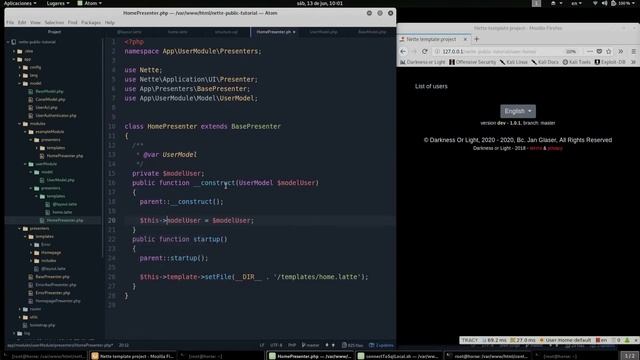The width and height of the screenshot is (640, 360).
Task: Click master git branch in status bar
Action: [310, 345]
